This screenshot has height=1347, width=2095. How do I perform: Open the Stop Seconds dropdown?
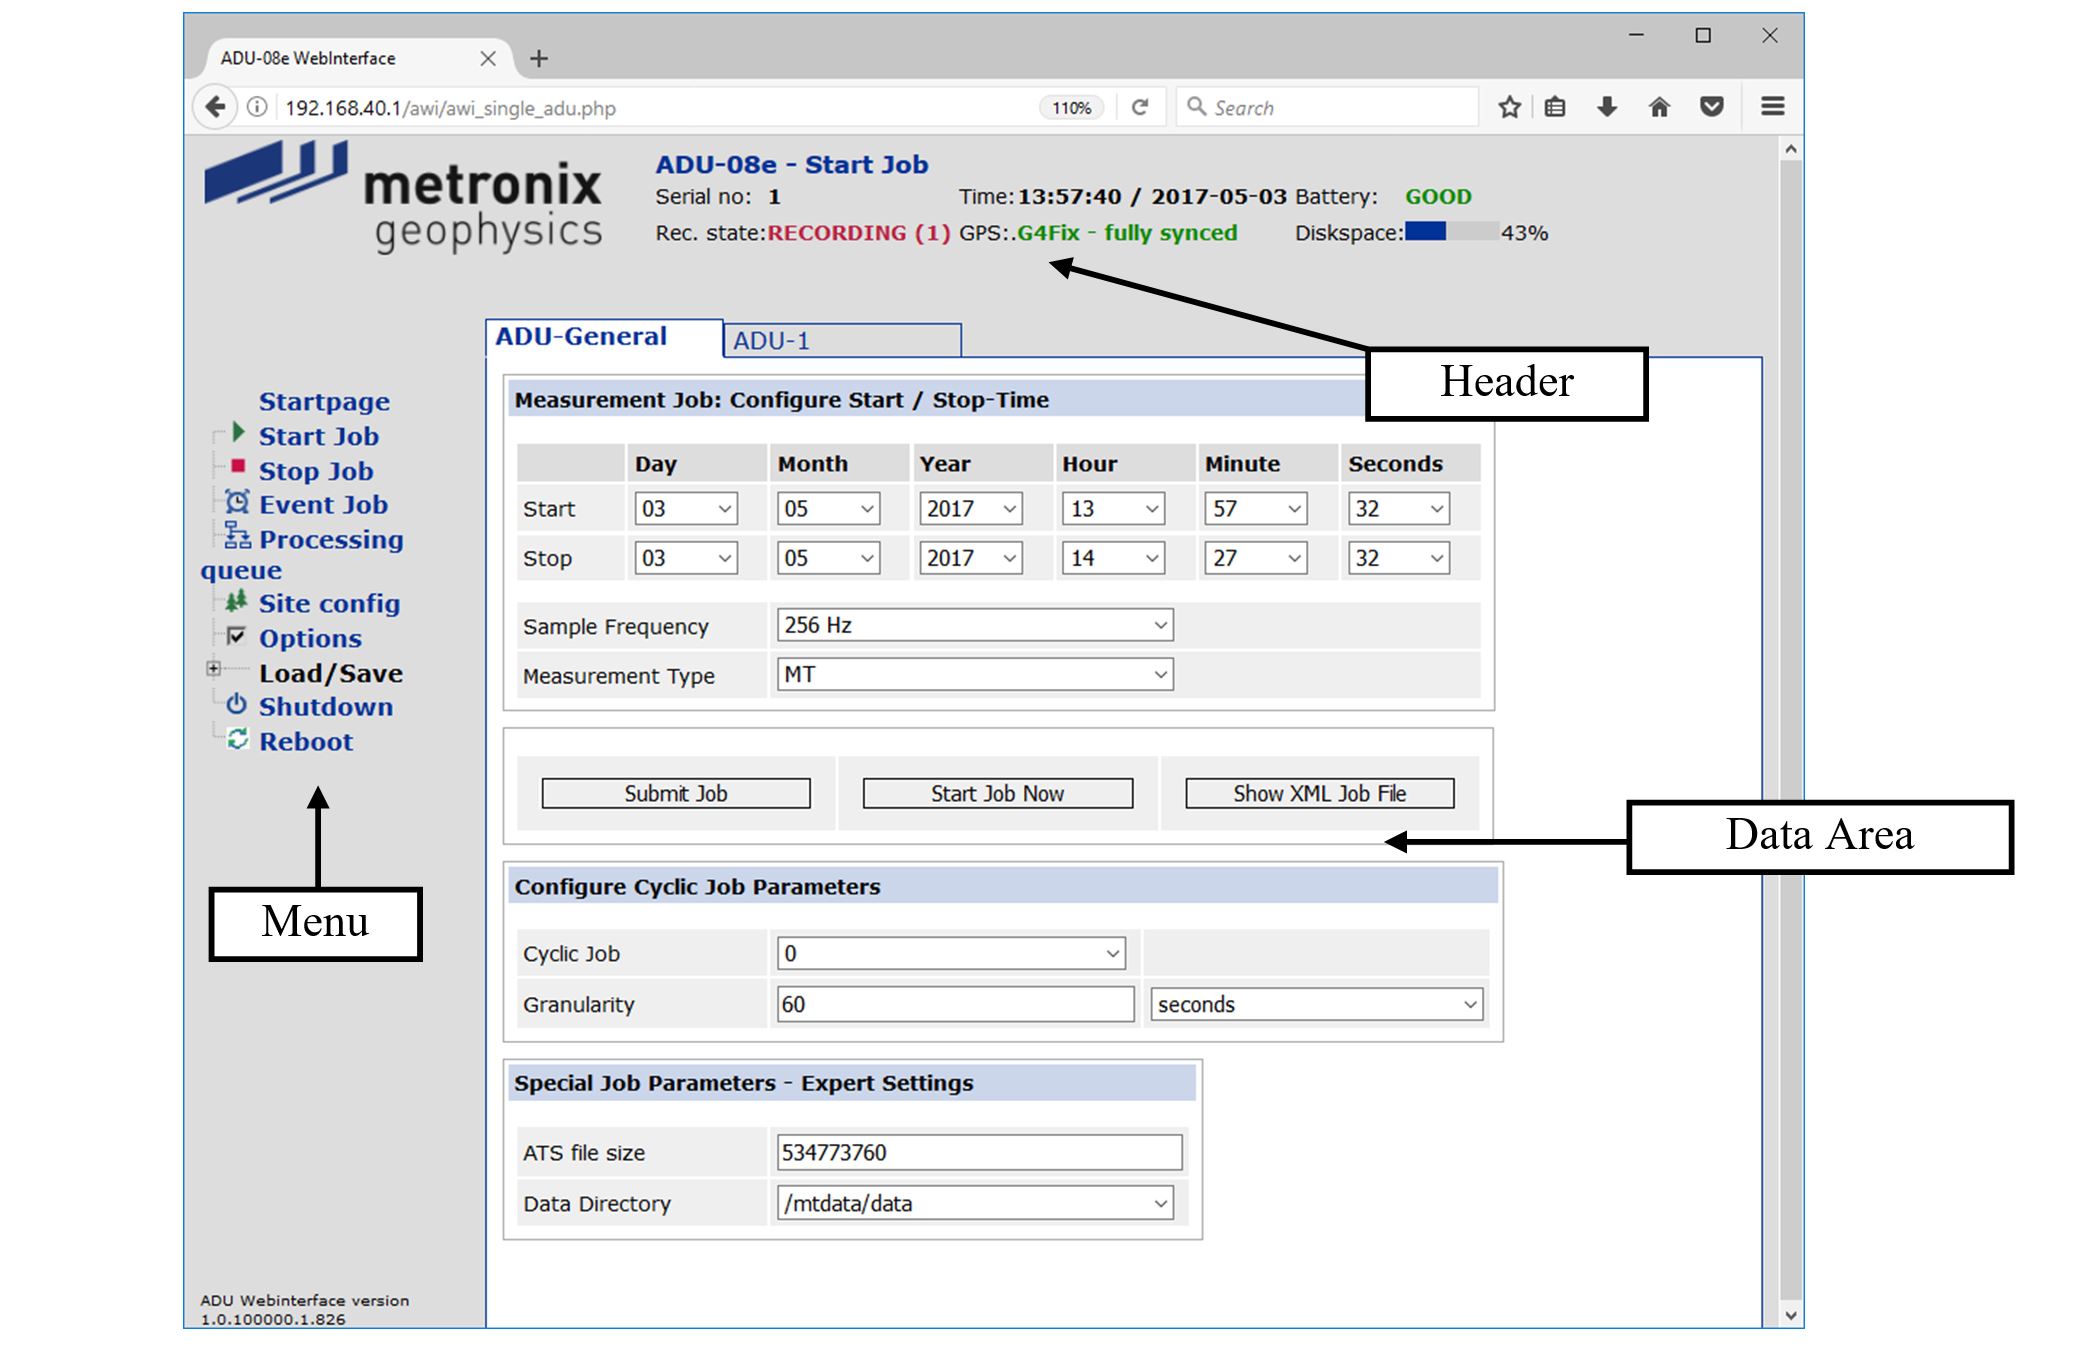pos(1399,558)
